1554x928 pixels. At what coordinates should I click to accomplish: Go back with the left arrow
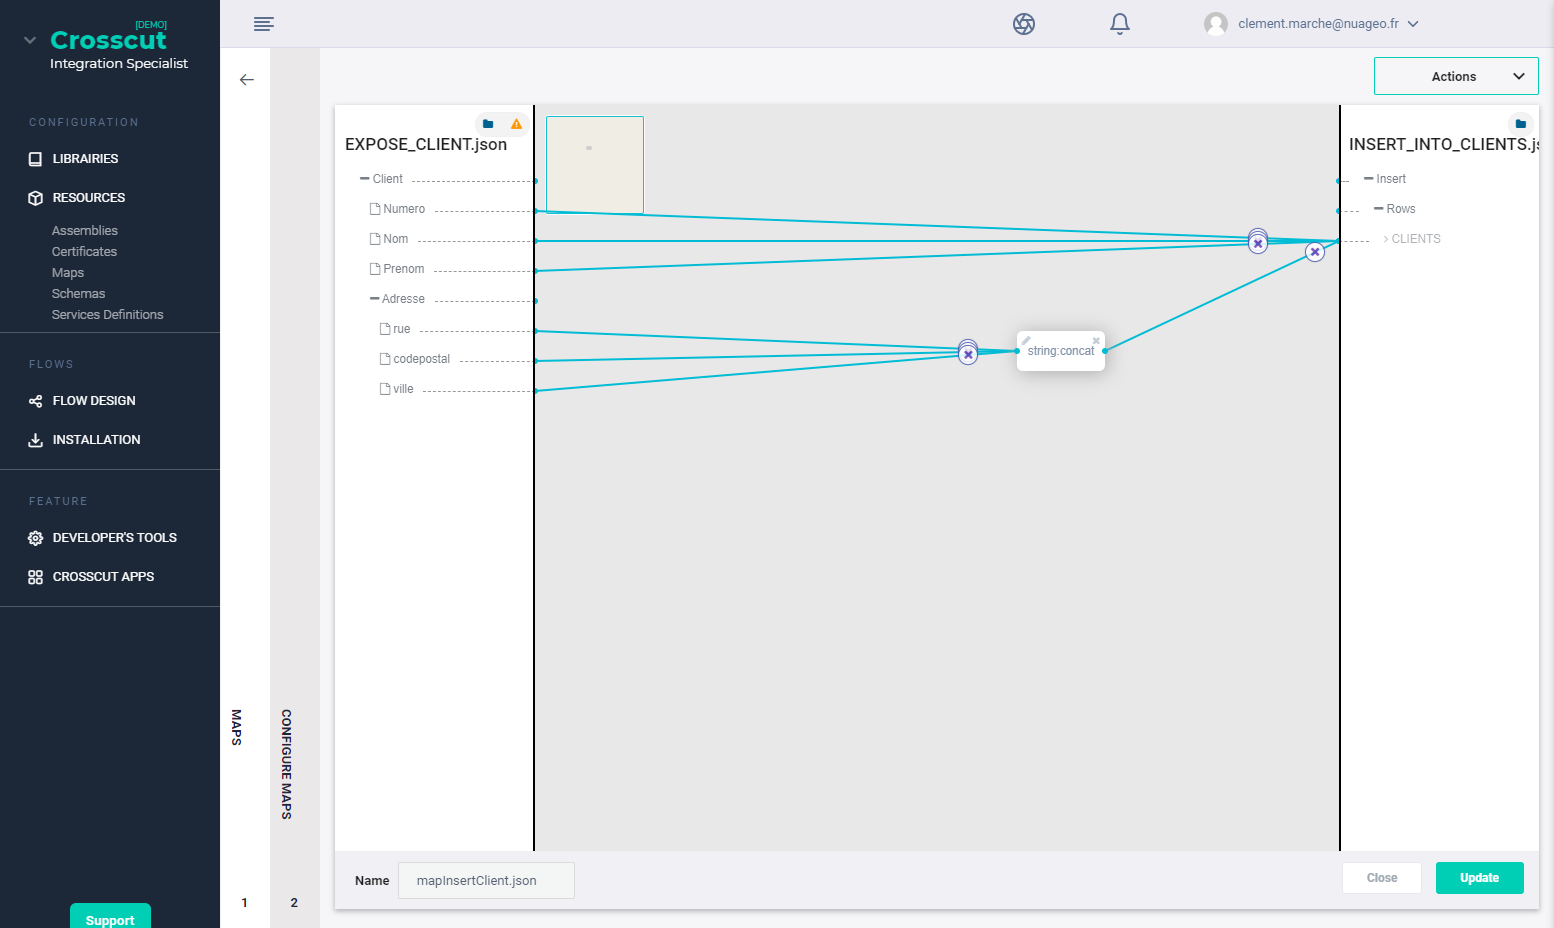tap(247, 80)
